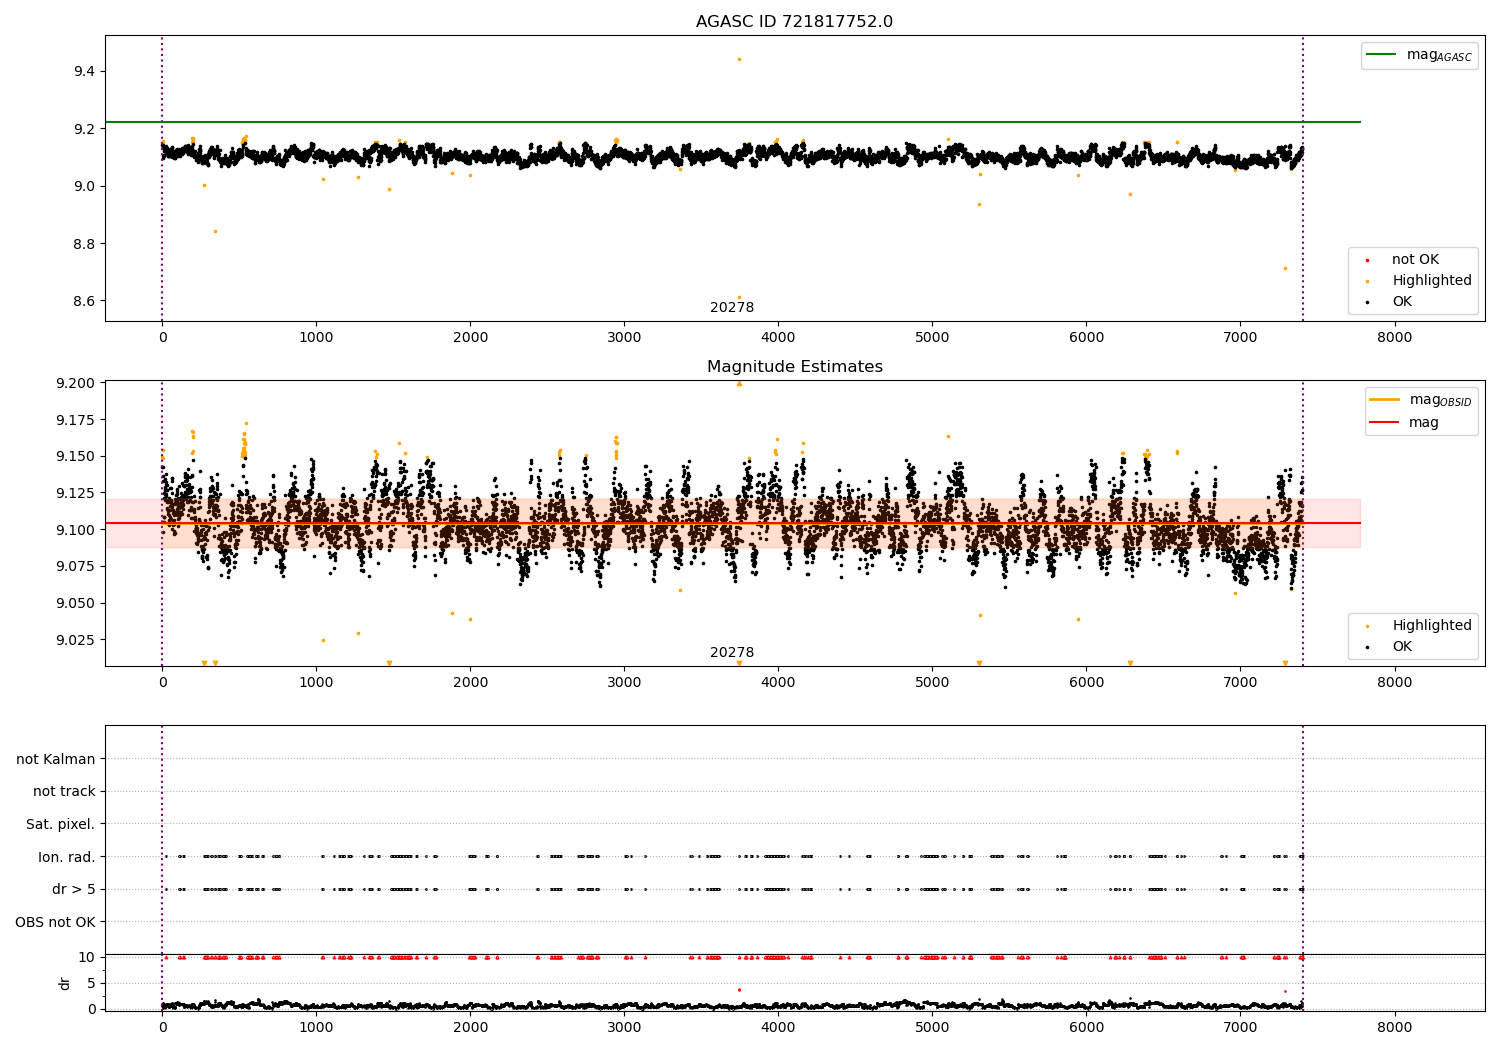This screenshot has width=1500, height=1050.
Task: Click the black OK legend marker in top plot
Action: pos(1367,302)
